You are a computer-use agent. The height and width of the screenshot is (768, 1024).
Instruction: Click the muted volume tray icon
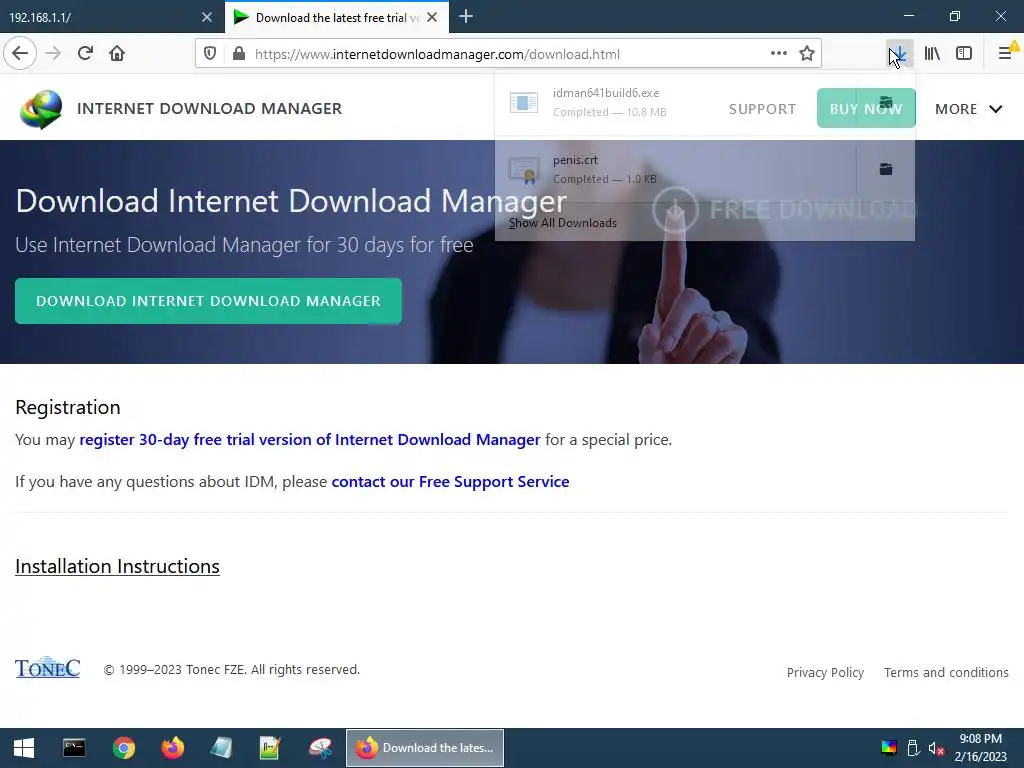point(936,748)
